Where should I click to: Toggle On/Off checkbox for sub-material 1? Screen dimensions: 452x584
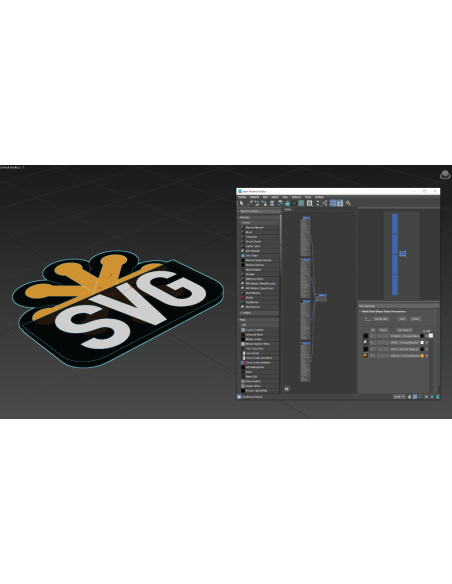coord(427,336)
